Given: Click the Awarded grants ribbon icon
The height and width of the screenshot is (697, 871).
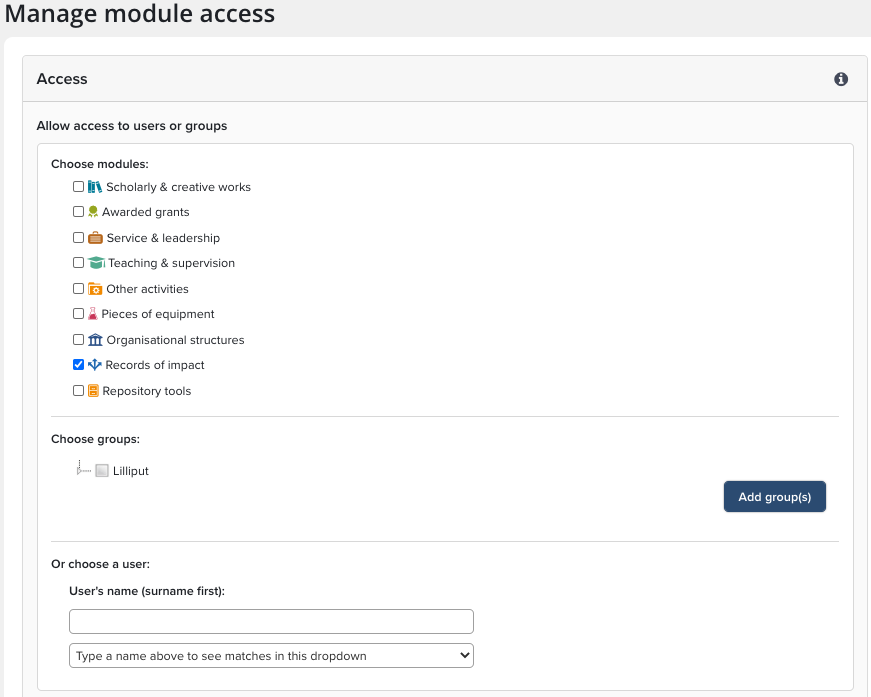Looking at the screenshot, I should (x=93, y=212).
